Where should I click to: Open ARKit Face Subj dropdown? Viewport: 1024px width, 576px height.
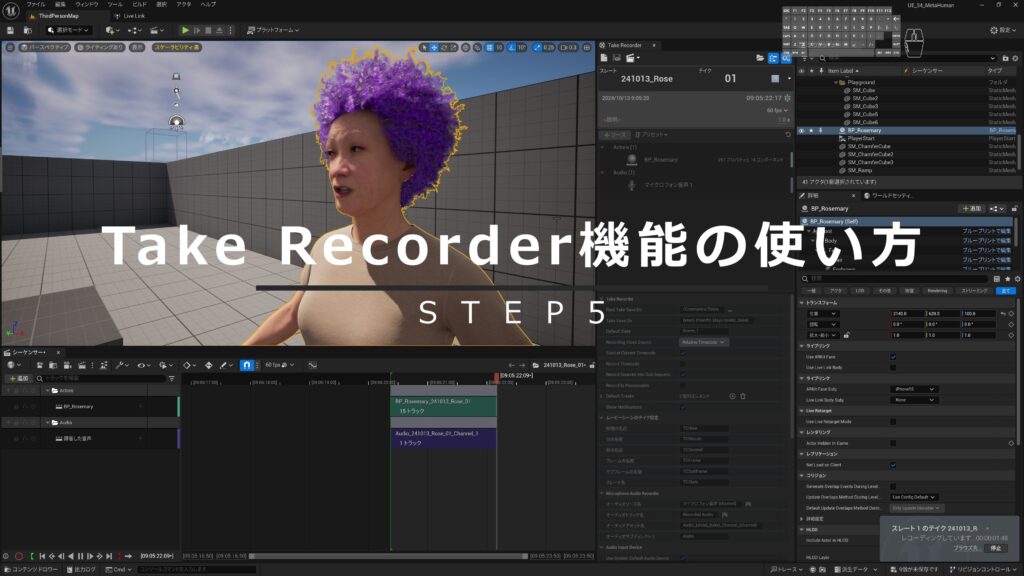click(x=913, y=389)
